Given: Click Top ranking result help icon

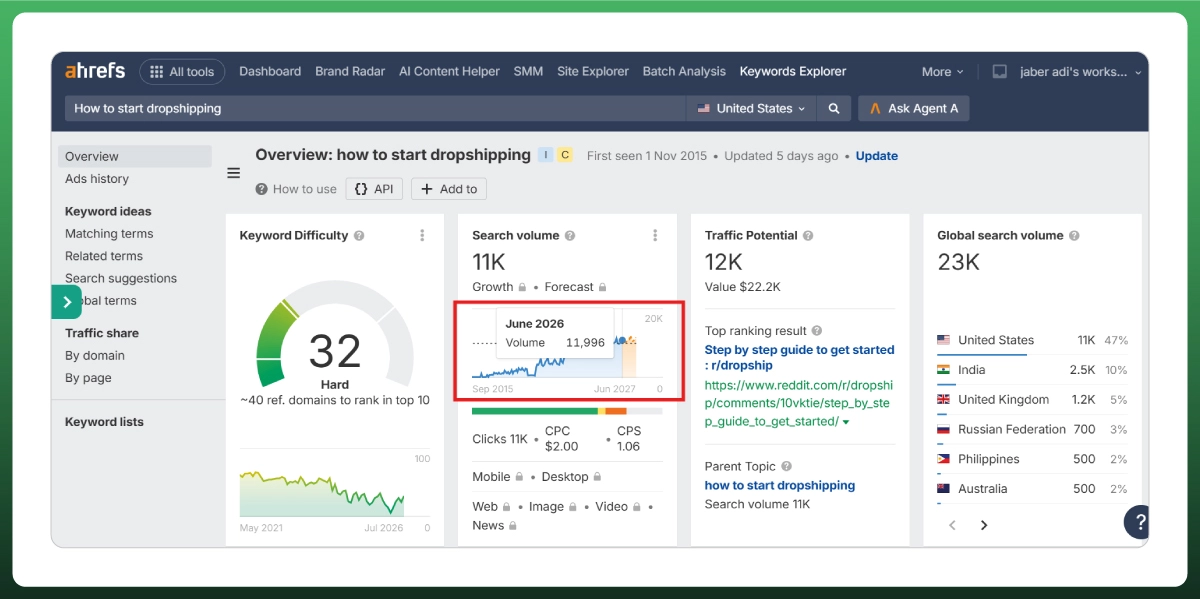Looking at the screenshot, I should pos(817,331).
